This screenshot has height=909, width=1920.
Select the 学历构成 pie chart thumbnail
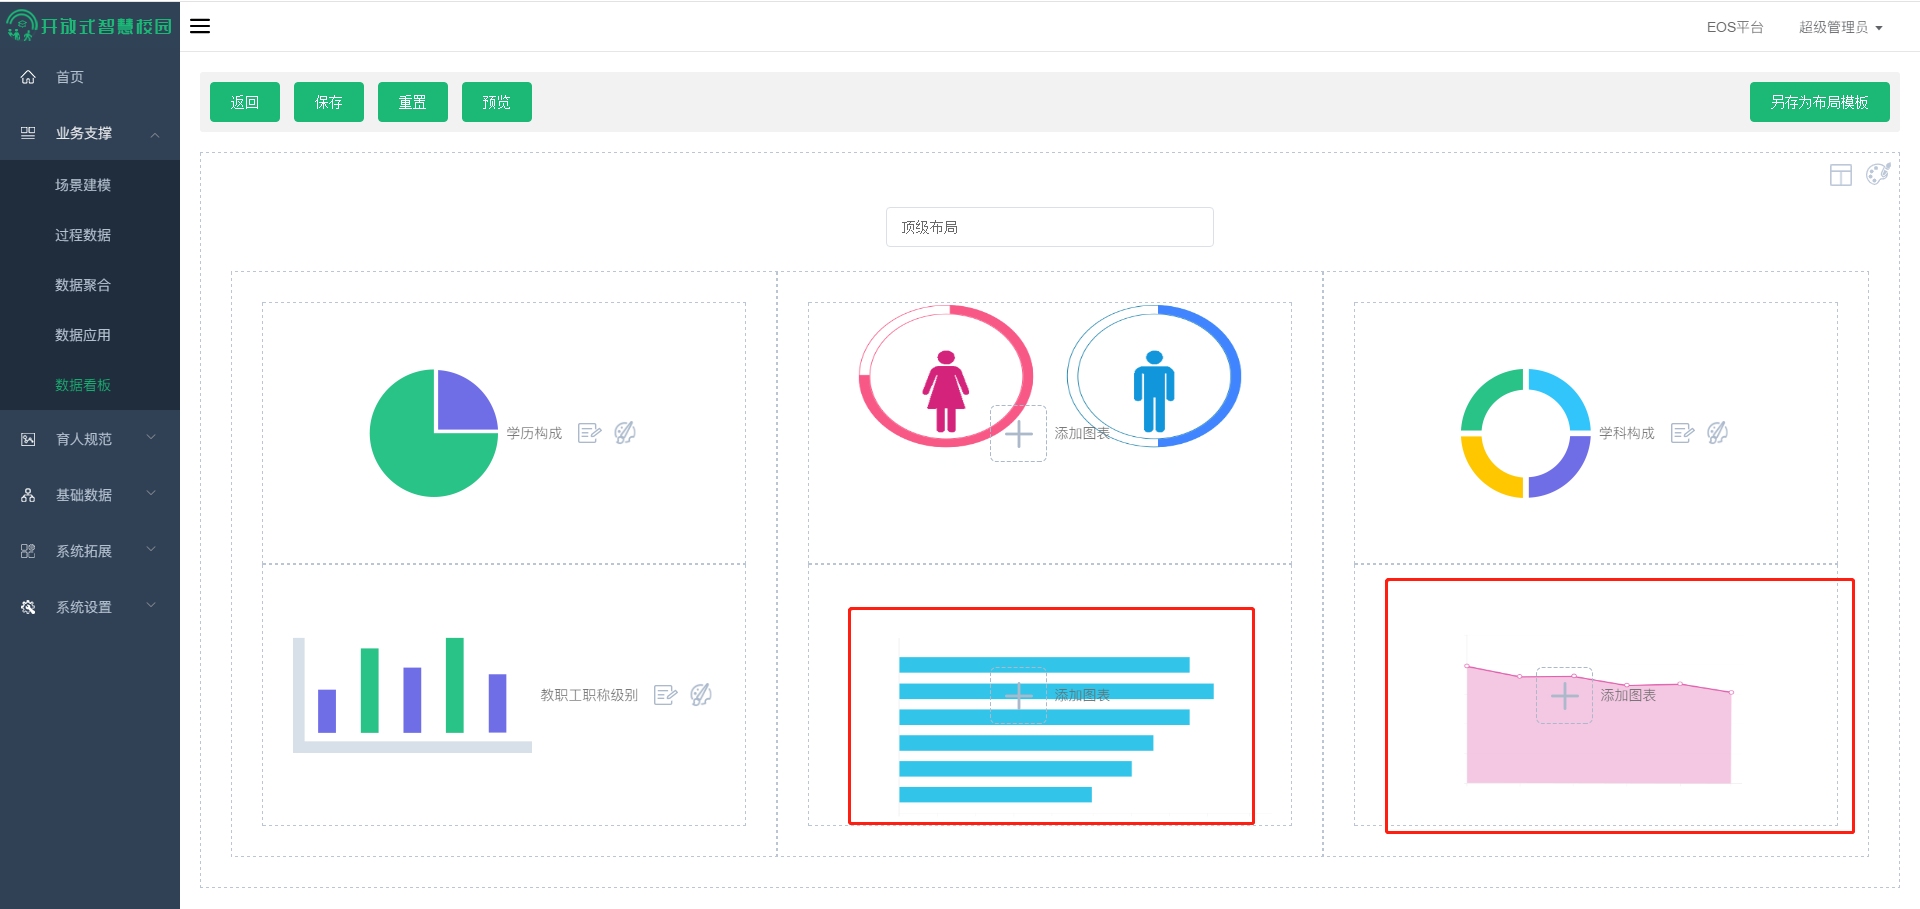pos(434,433)
